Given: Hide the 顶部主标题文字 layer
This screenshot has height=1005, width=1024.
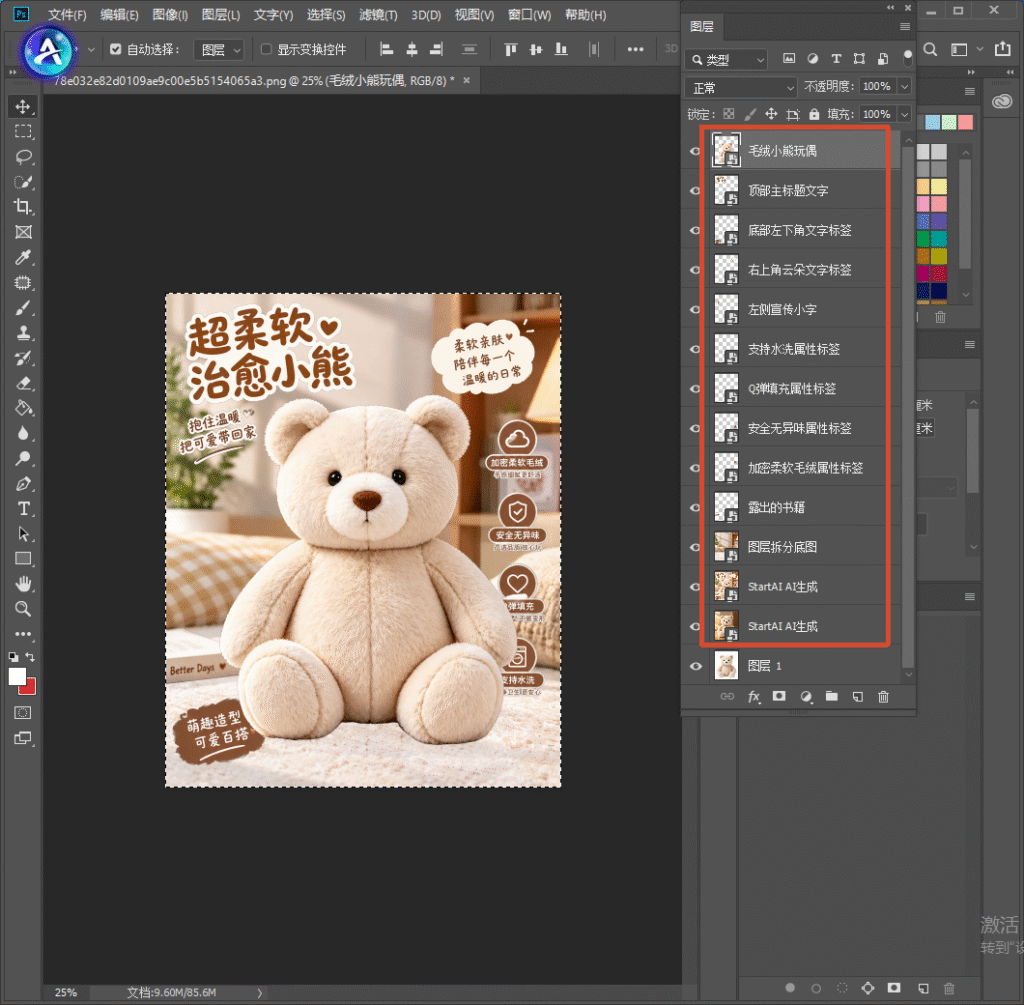Looking at the screenshot, I should (x=695, y=191).
